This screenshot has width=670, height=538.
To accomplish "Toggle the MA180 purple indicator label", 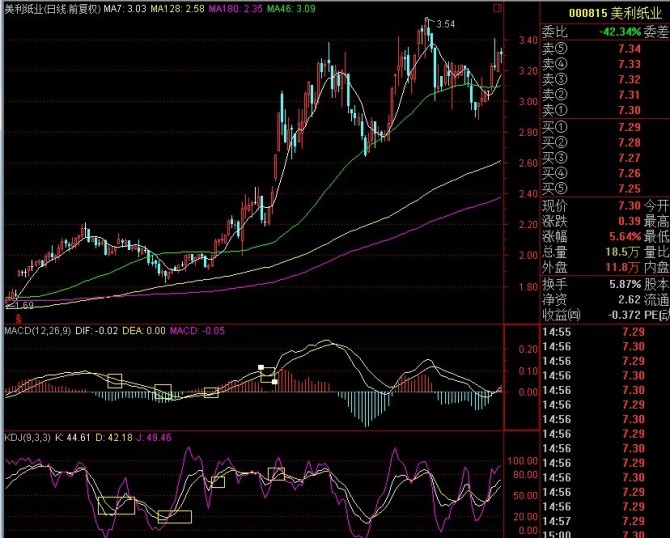I will (235, 9).
